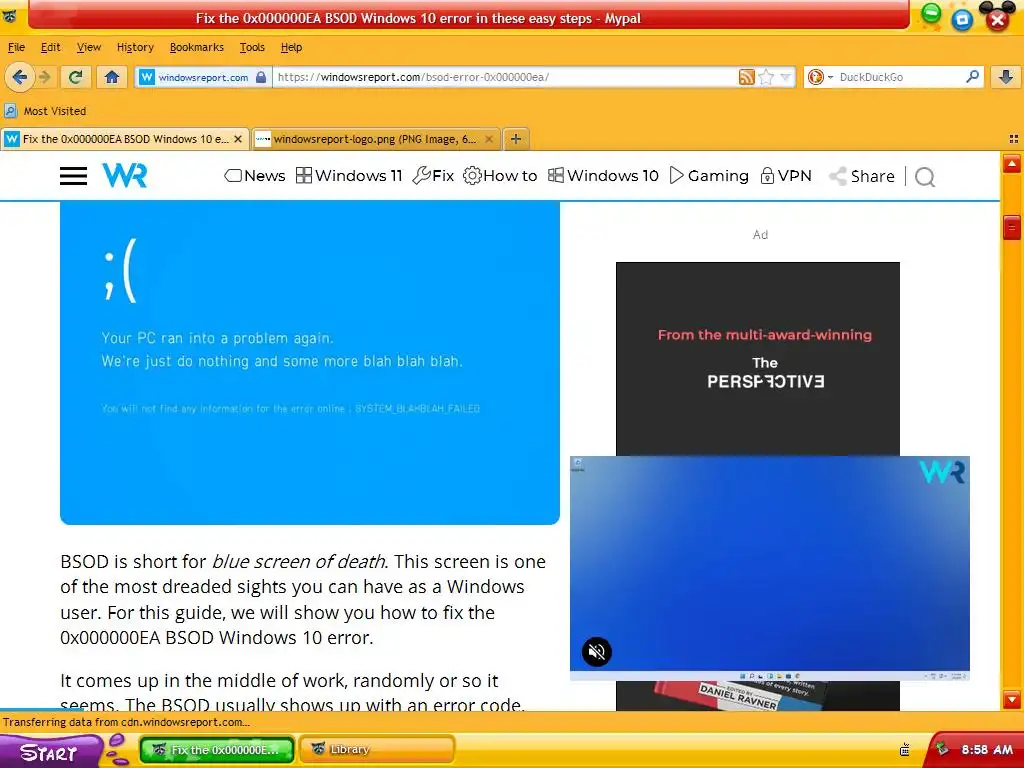Open the VPN section link
Image resolution: width=1024 pixels, height=768 pixels.
tap(786, 176)
